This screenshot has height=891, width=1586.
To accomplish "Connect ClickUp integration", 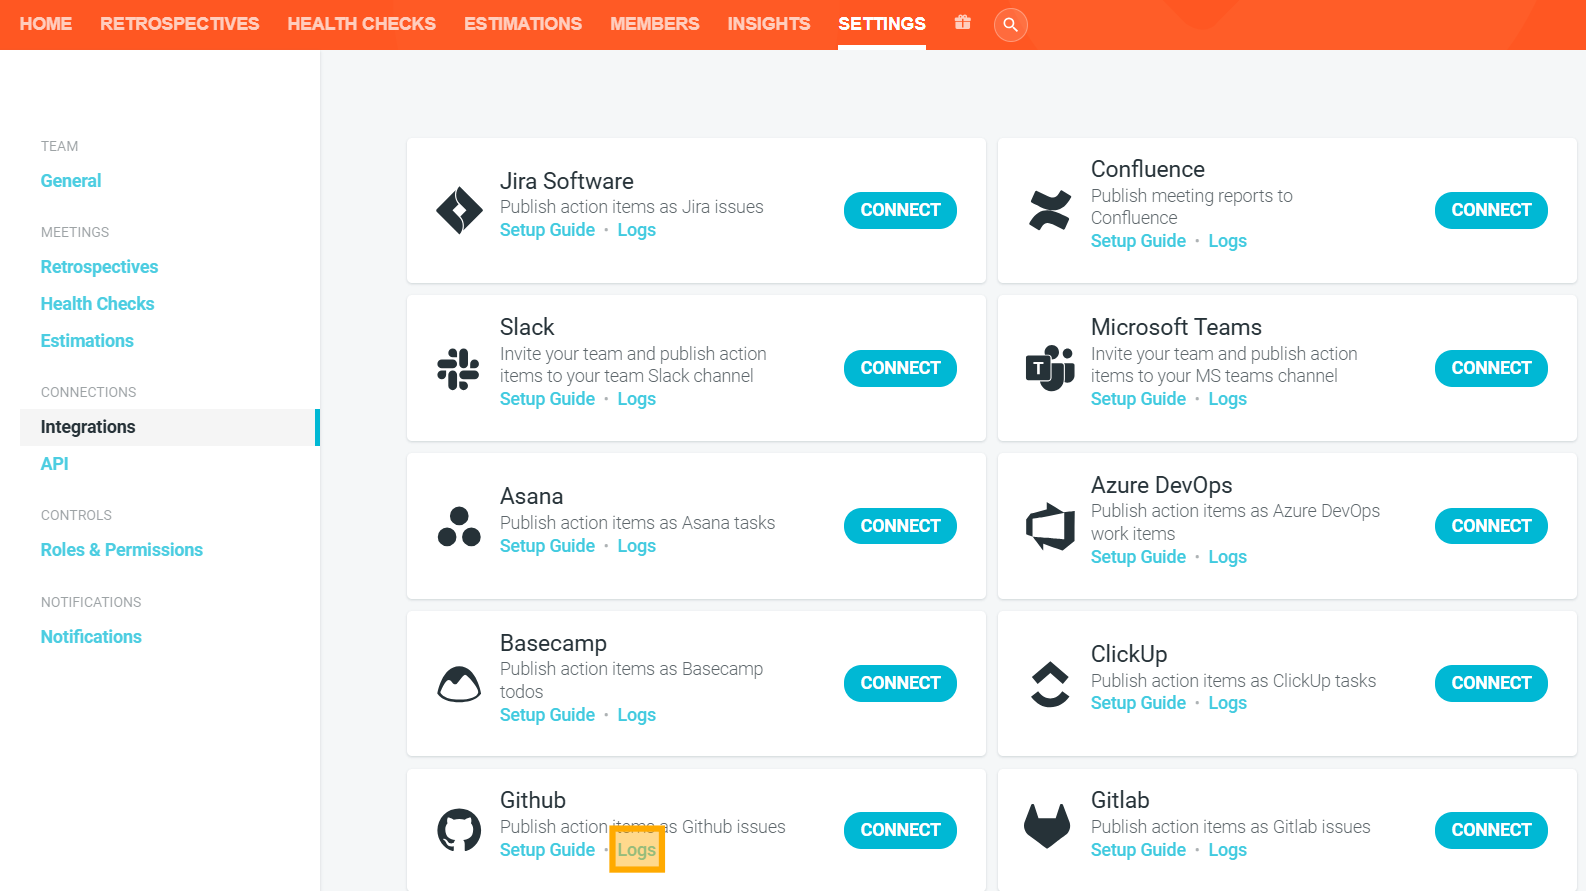I will (1491, 683).
